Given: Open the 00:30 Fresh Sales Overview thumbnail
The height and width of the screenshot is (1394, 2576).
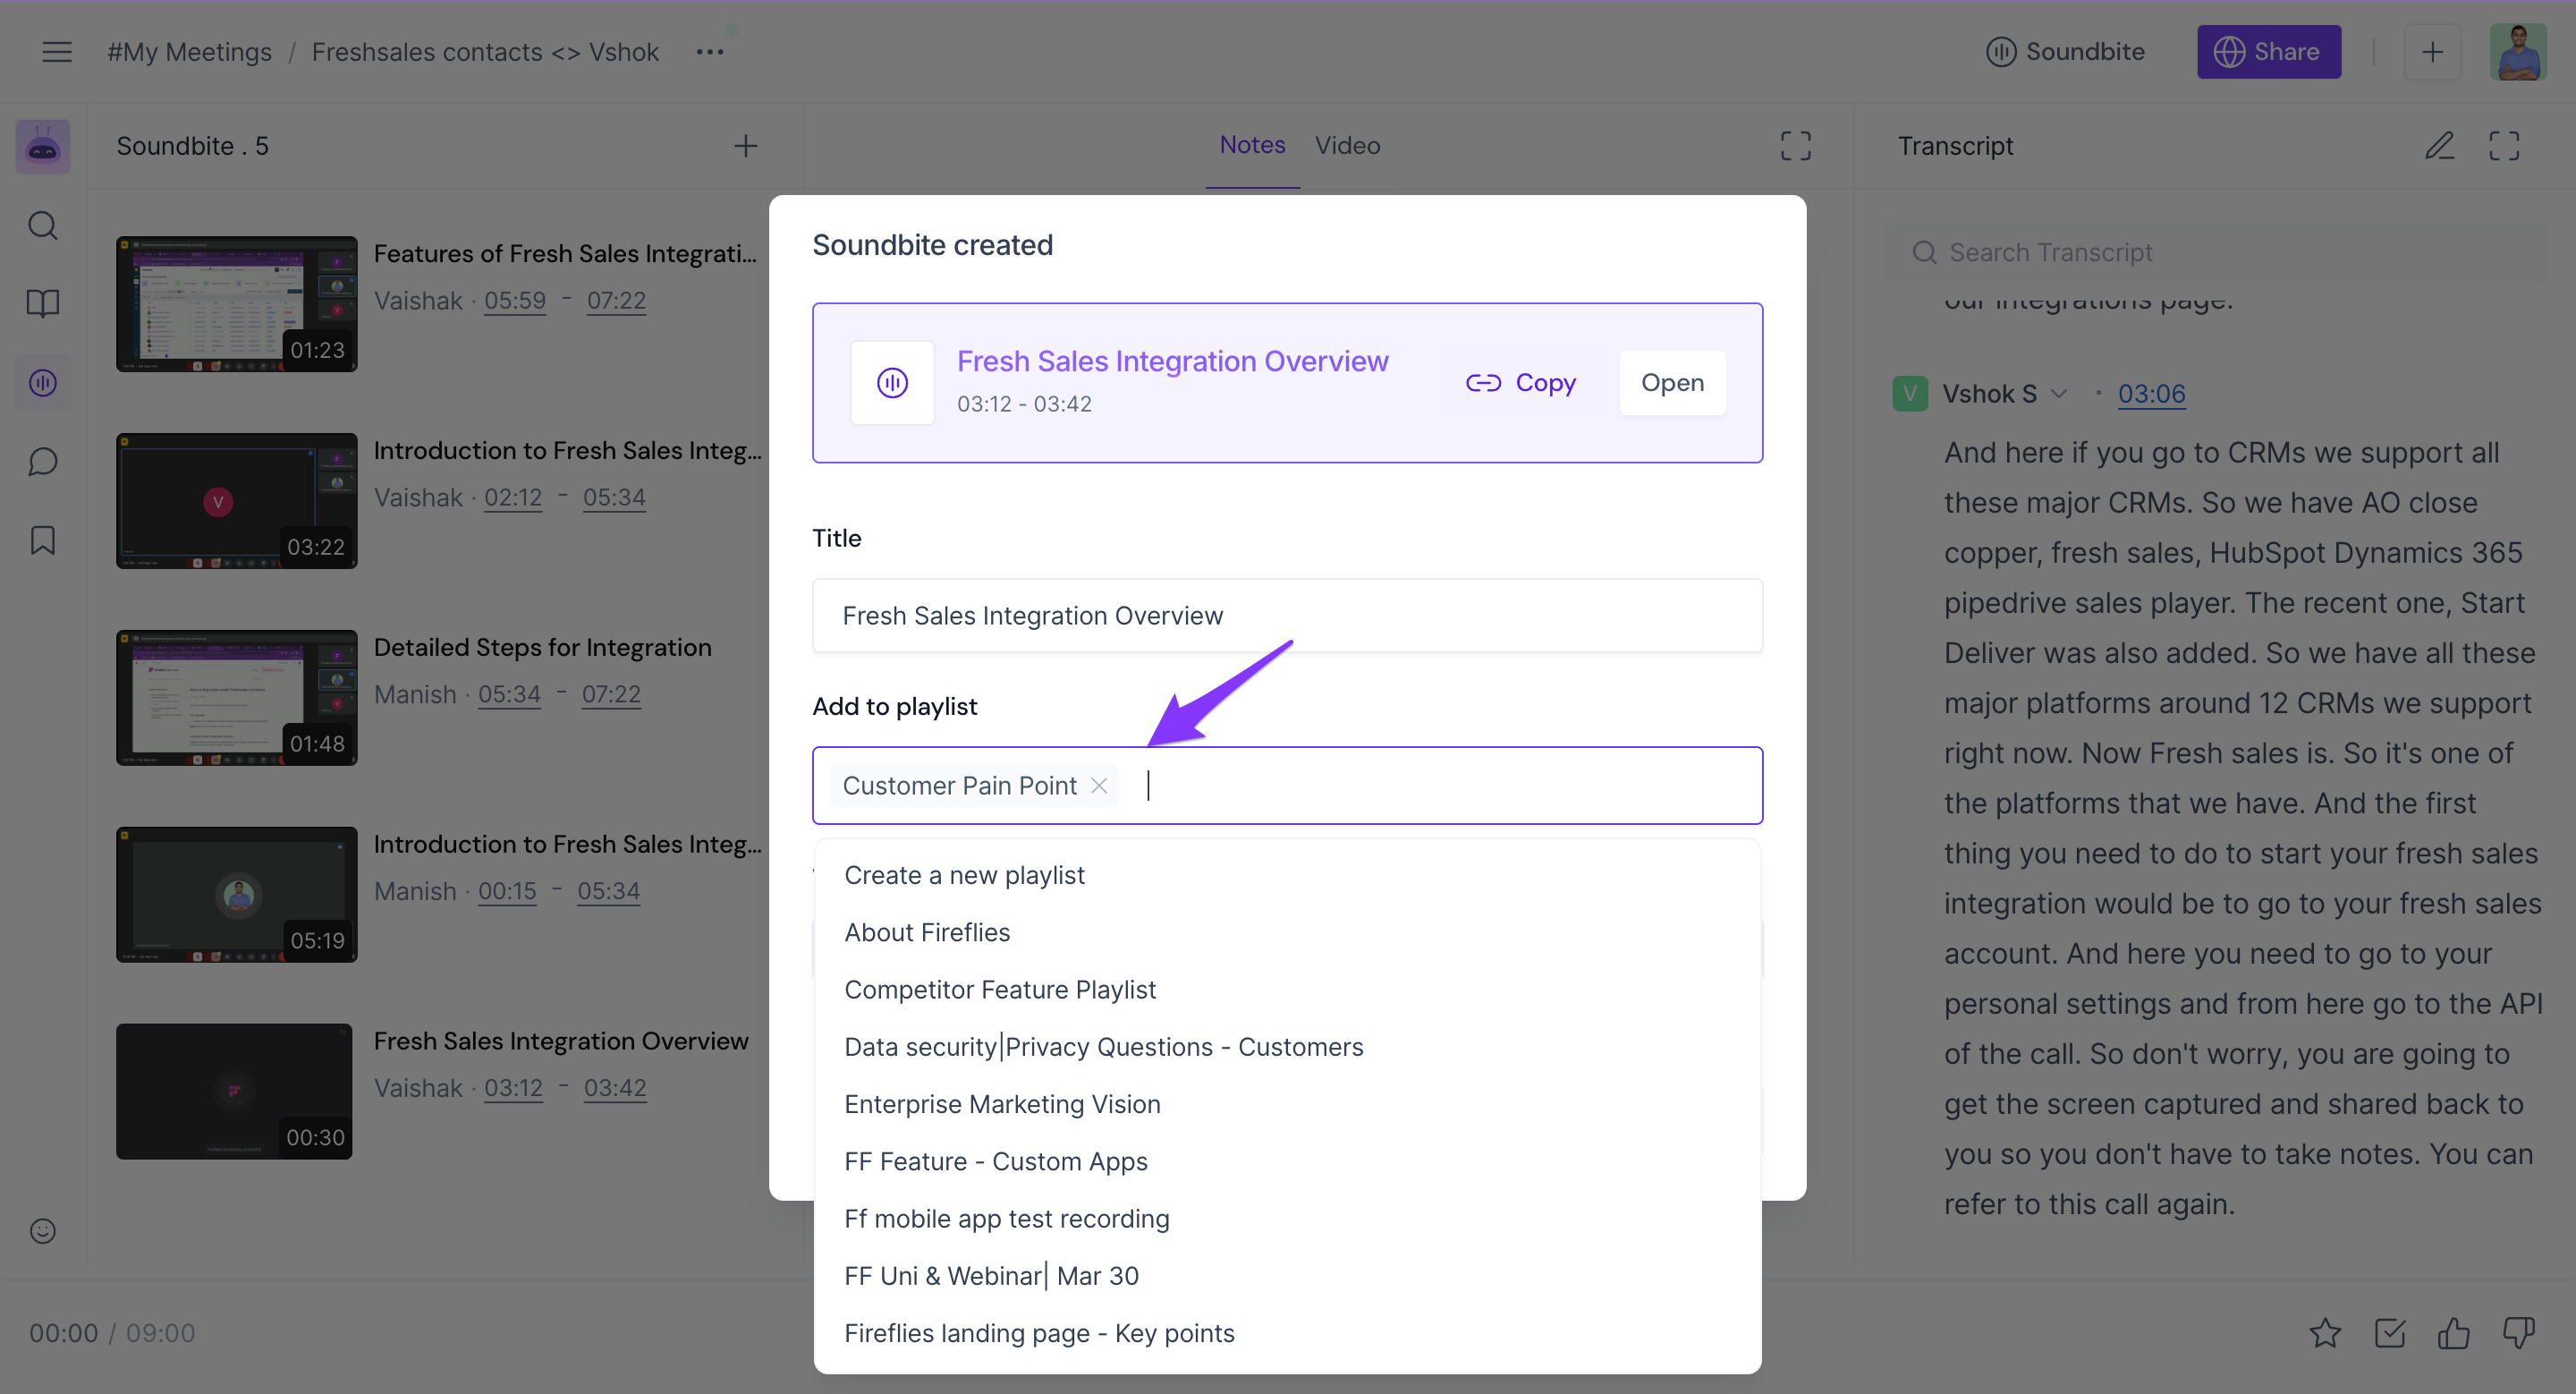Looking at the screenshot, I should (234, 1092).
